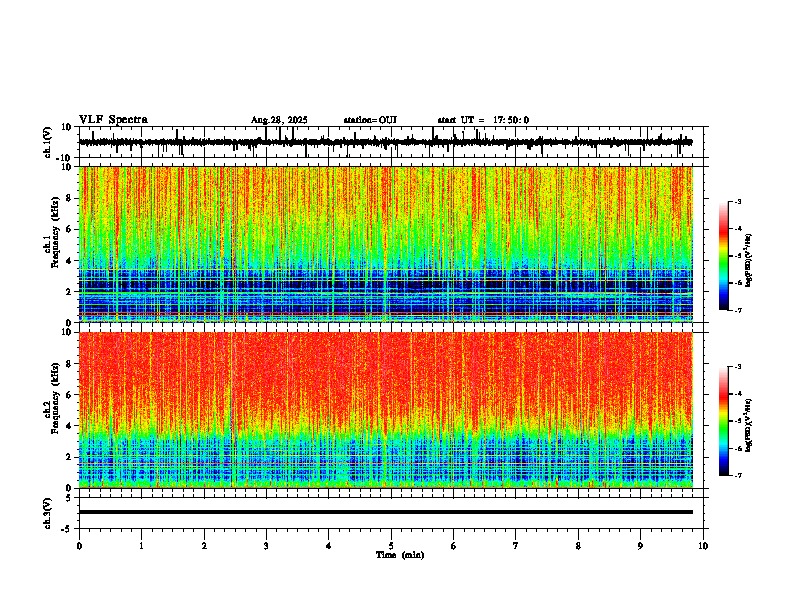Click time axis tick label 0

pyautogui.click(x=79, y=546)
